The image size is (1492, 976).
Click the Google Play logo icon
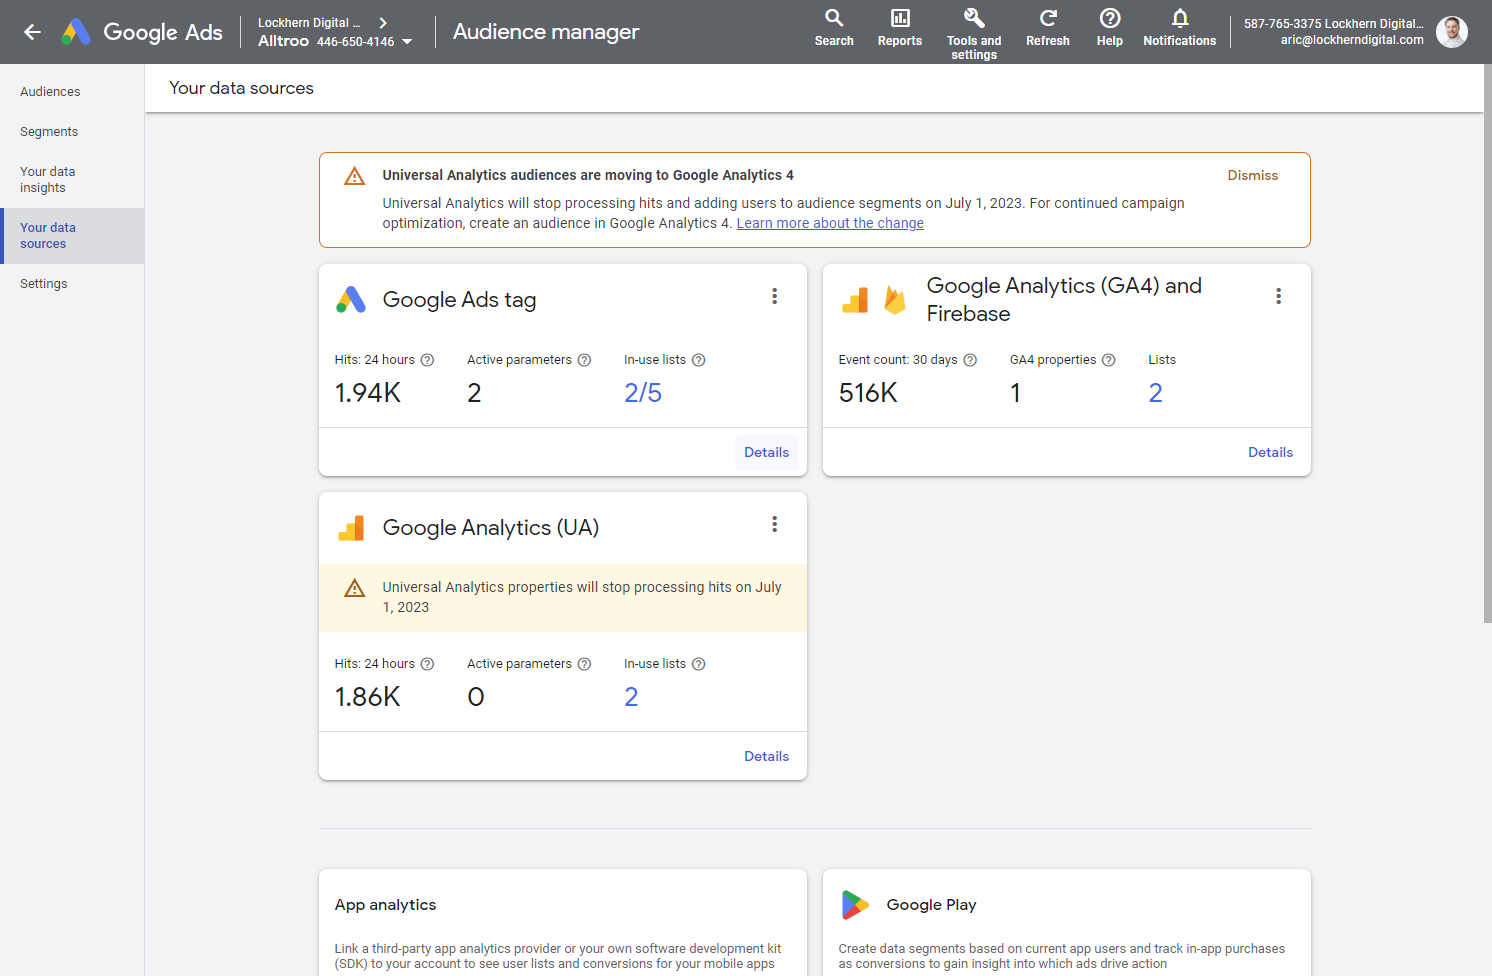[855, 905]
